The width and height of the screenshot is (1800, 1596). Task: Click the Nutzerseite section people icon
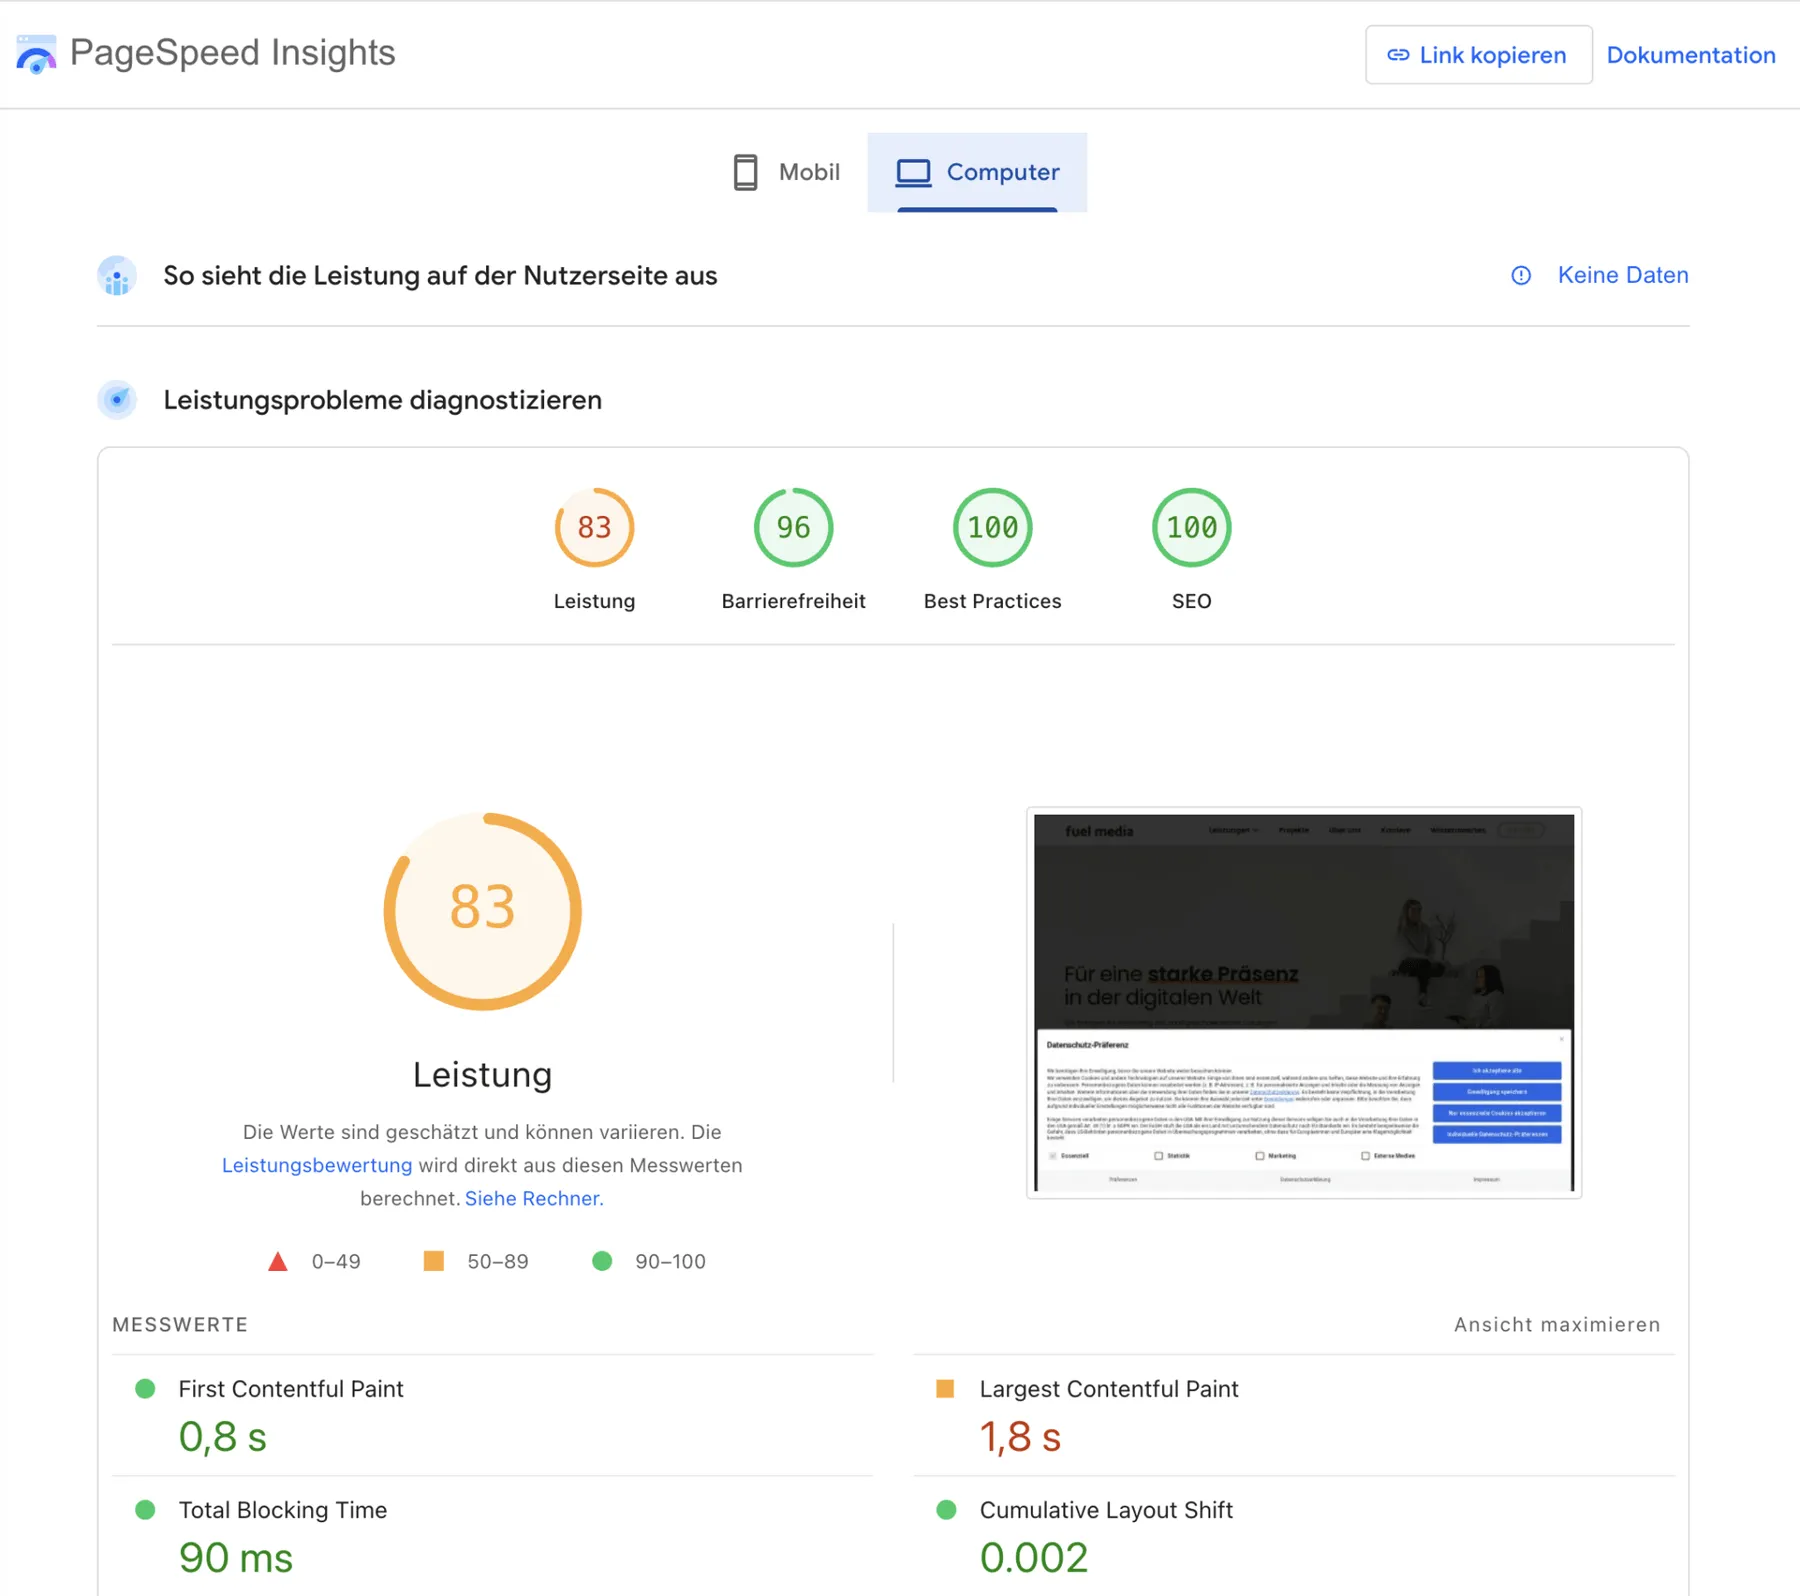(x=117, y=276)
